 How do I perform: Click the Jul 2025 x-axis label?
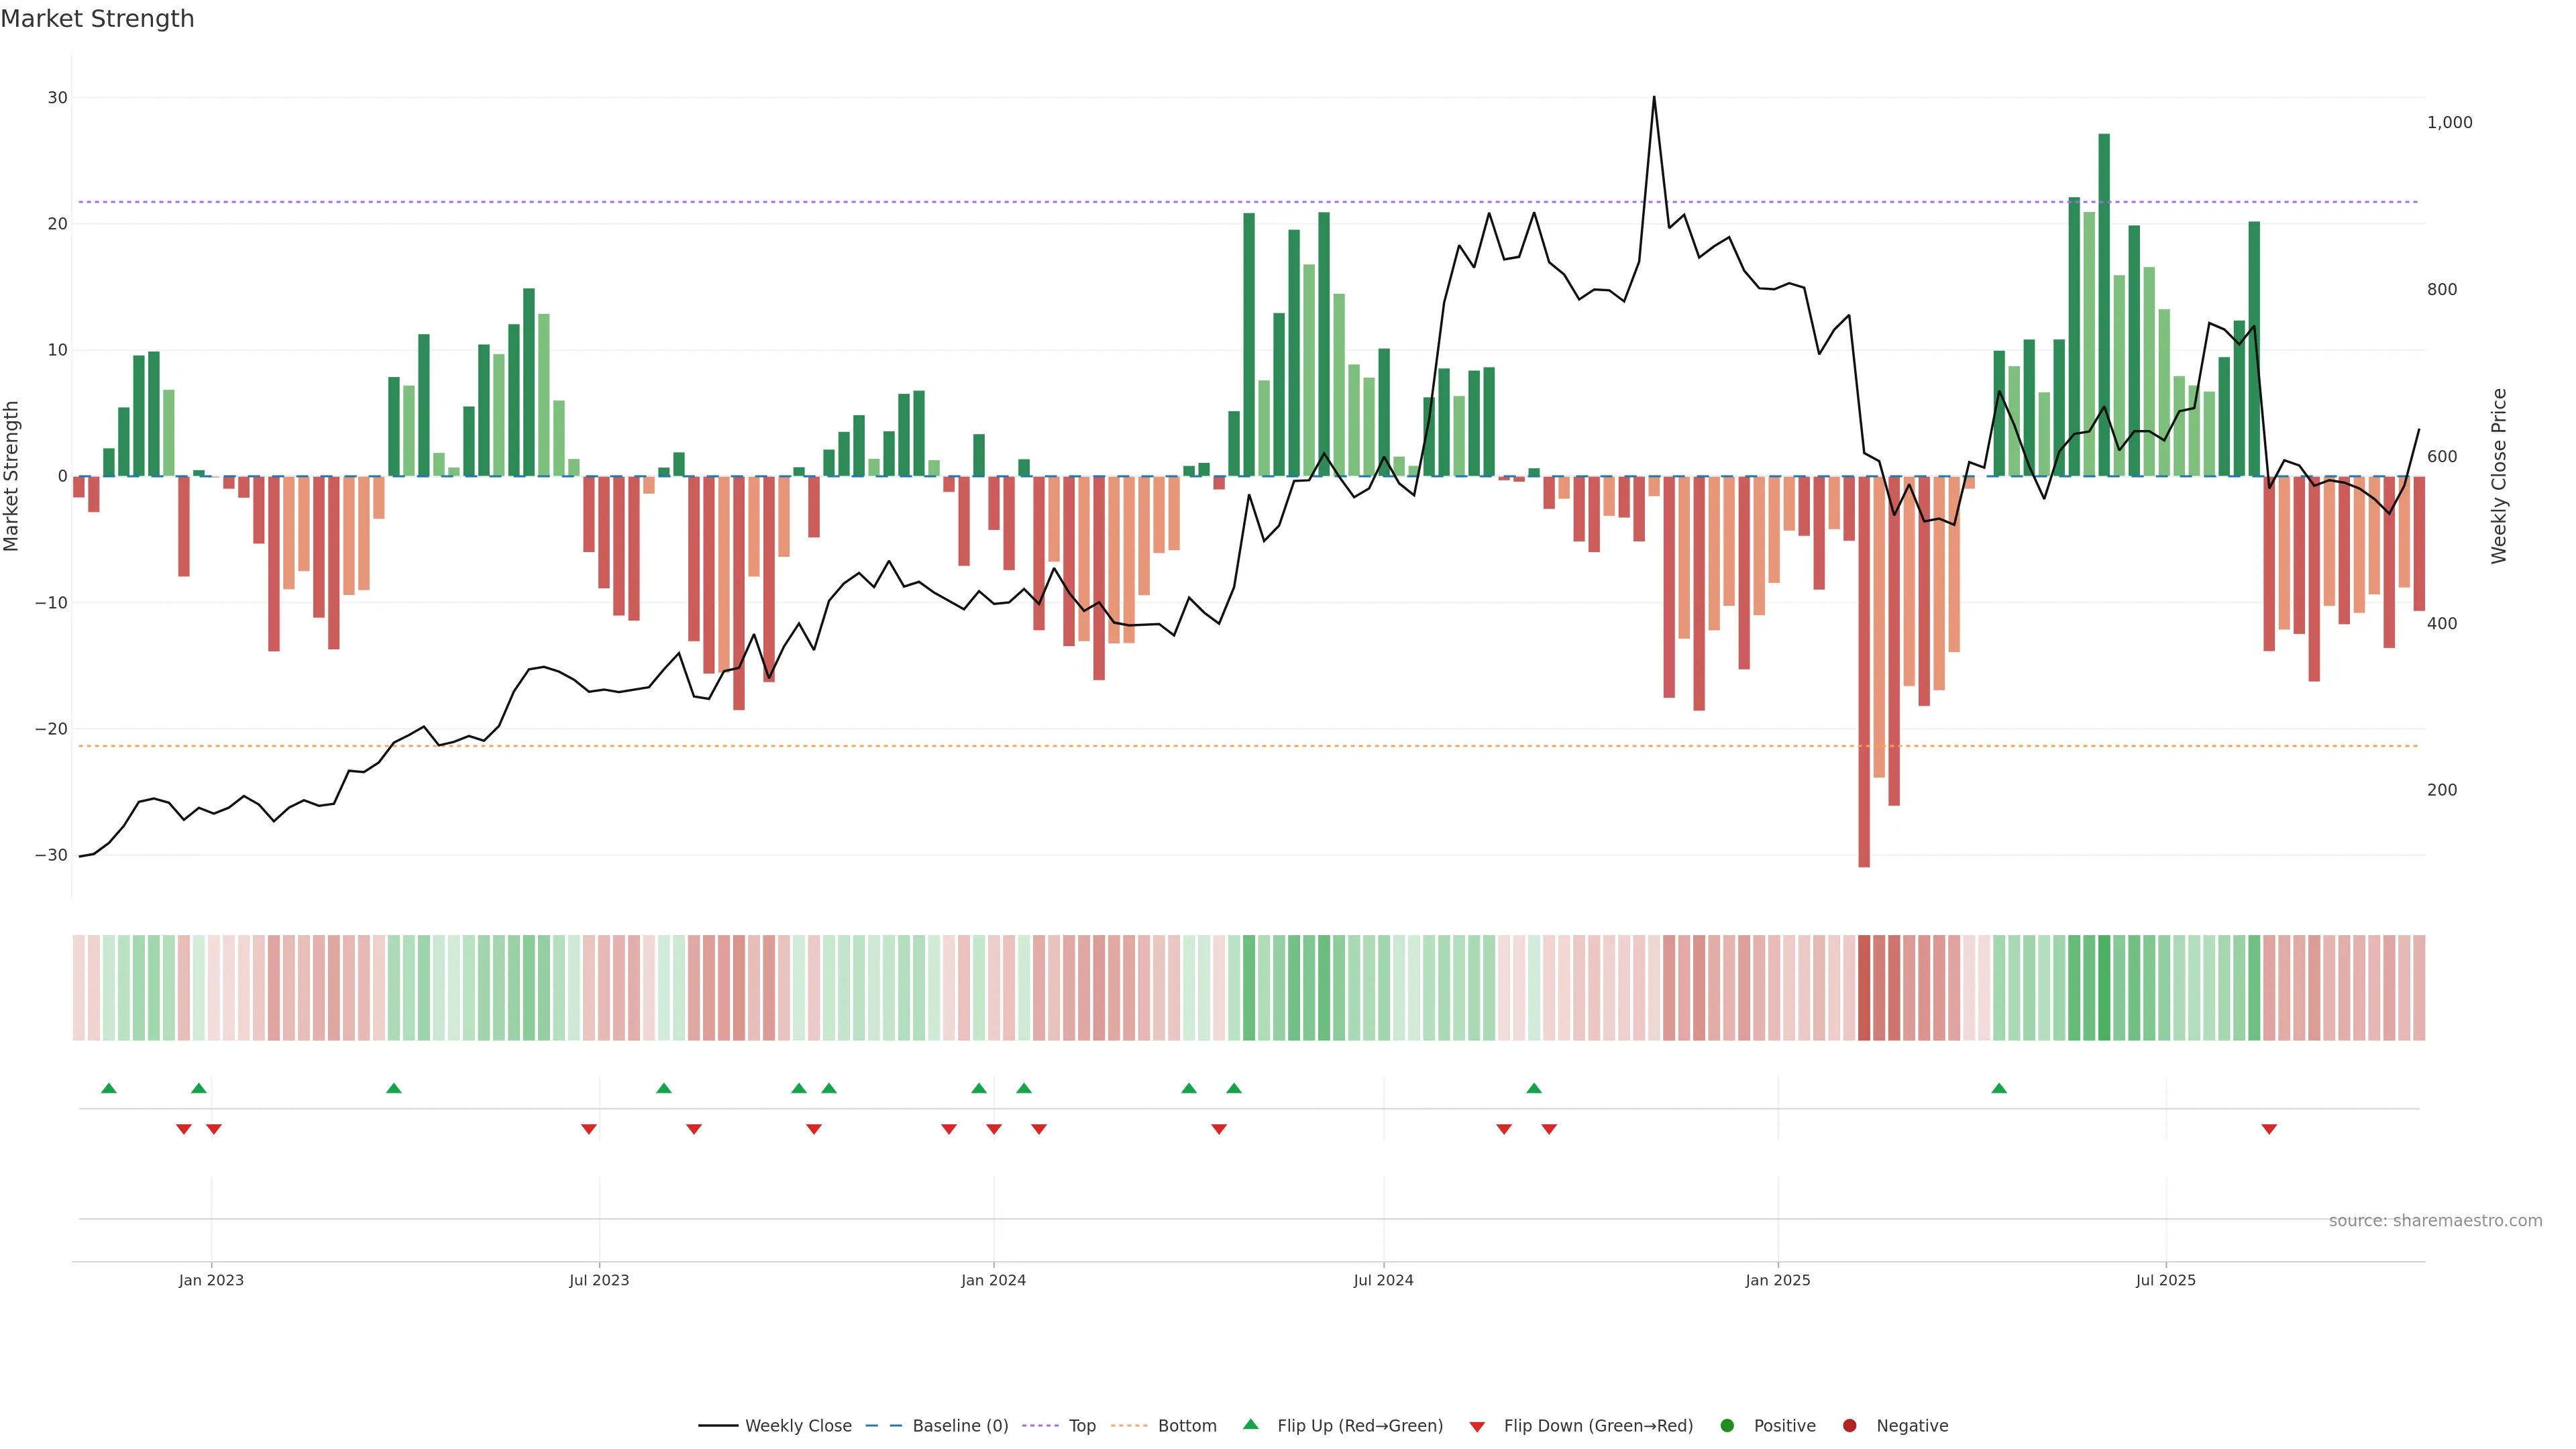(x=2165, y=1280)
